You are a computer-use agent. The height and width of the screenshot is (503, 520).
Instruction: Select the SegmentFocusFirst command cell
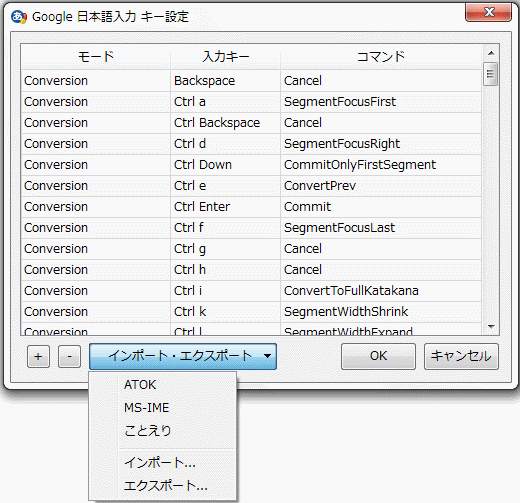[381, 102]
